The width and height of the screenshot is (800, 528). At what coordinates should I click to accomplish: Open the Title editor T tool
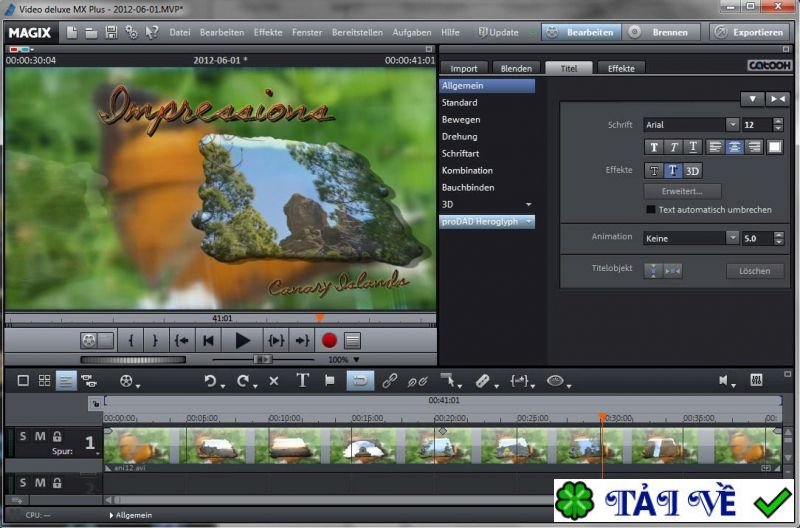pos(302,380)
